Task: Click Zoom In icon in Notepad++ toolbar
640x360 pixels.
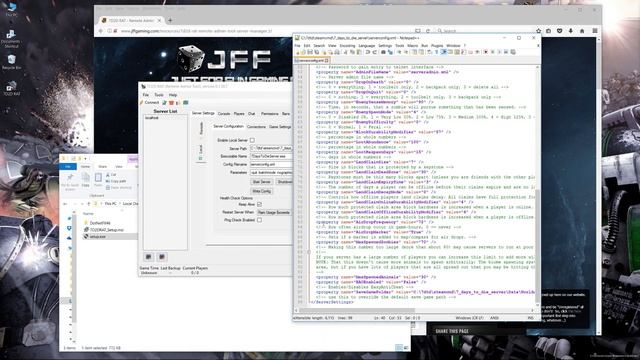Action: tap(399, 52)
